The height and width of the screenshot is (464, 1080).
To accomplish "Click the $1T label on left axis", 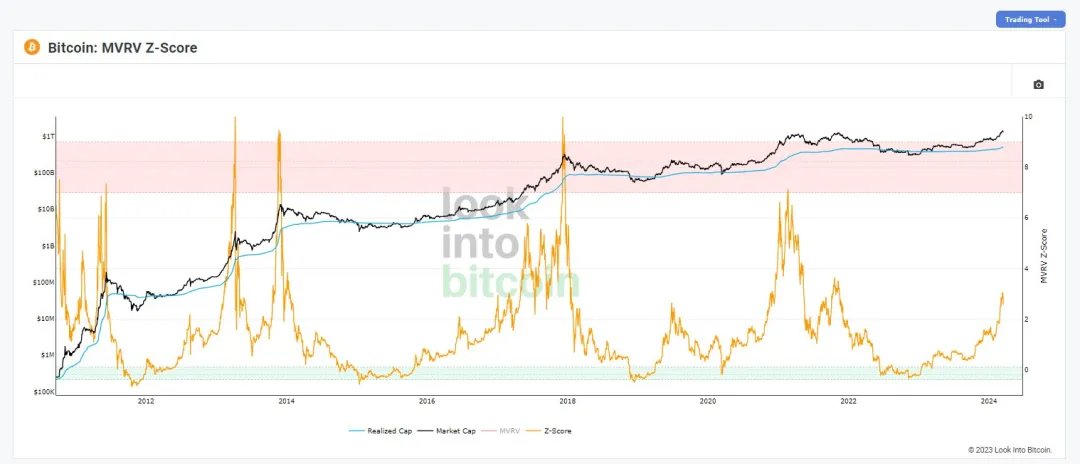I will [47, 135].
